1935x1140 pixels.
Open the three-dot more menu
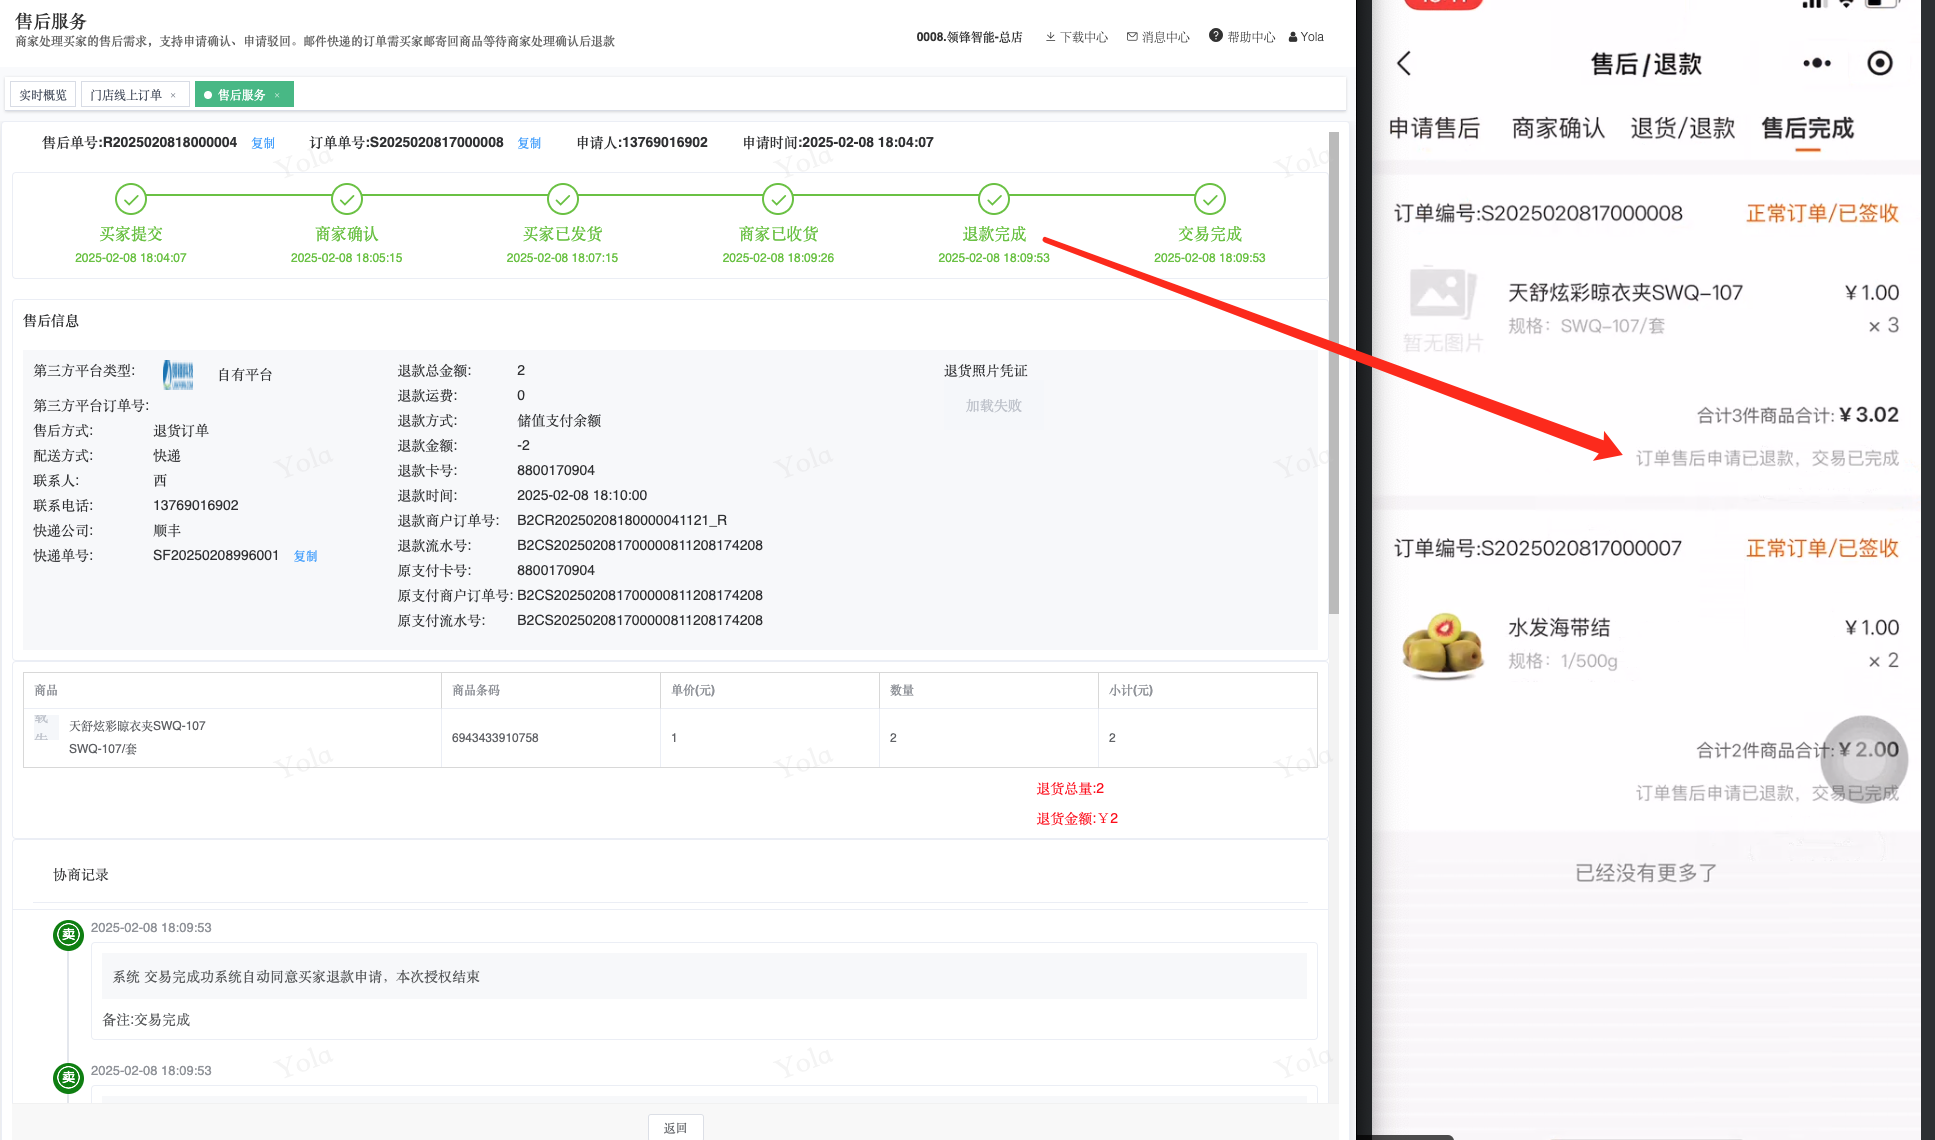[1816, 64]
